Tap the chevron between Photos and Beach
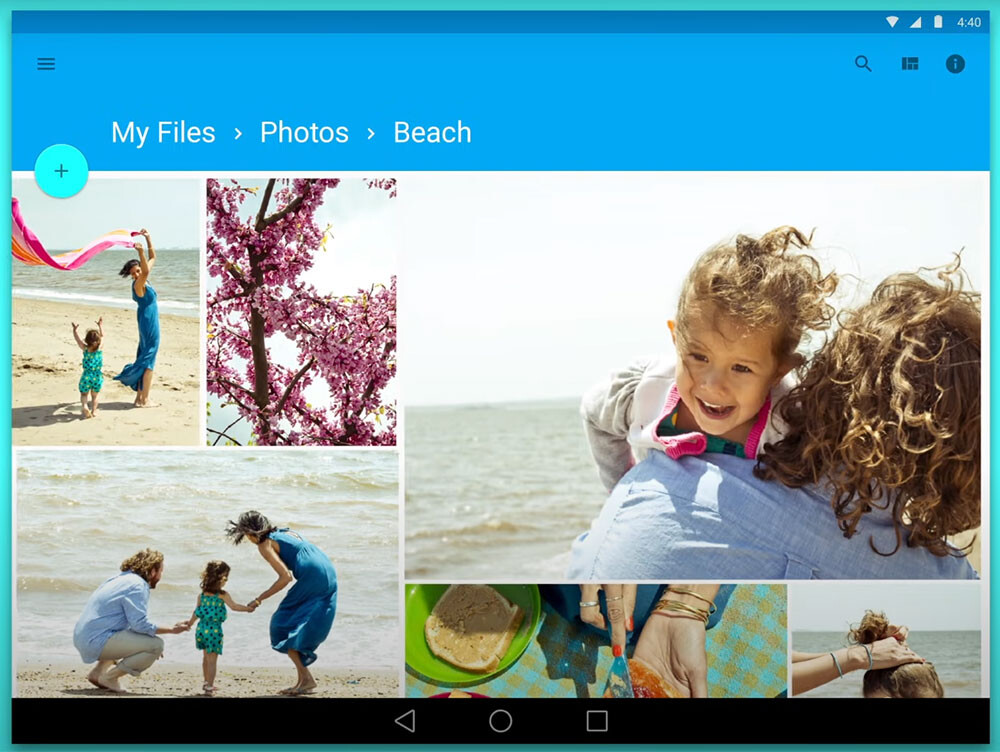 (x=370, y=132)
